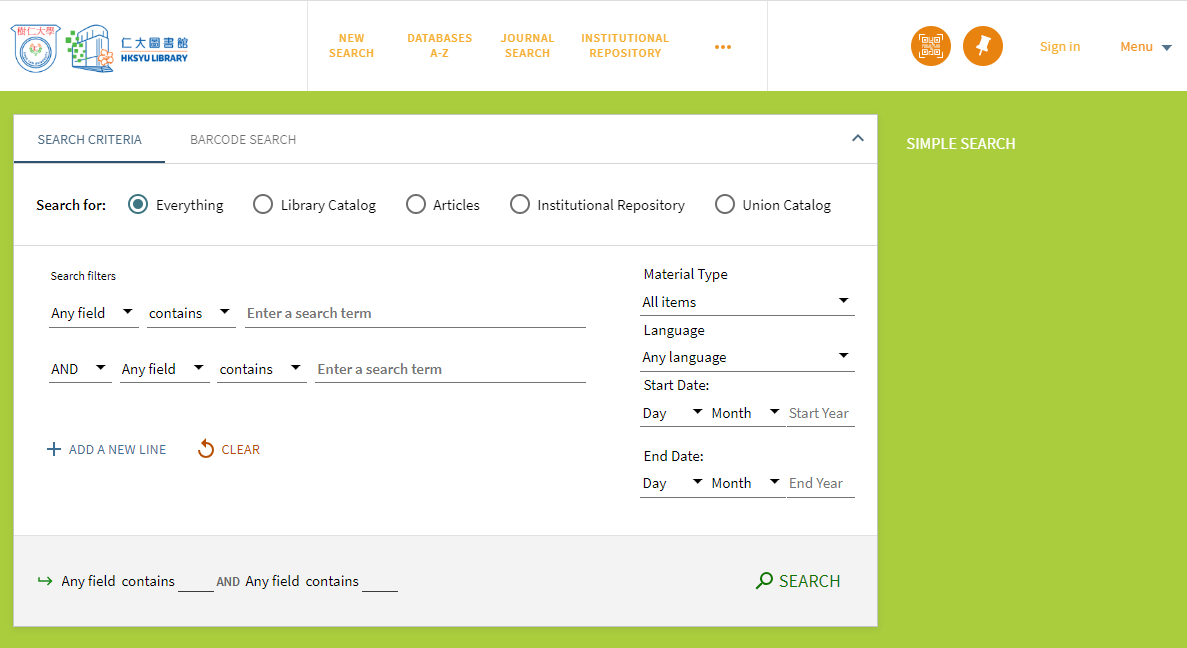This screenshot has width=1187, height=648.
Task: Click the Start Year input field
Action: coord(820,413)
